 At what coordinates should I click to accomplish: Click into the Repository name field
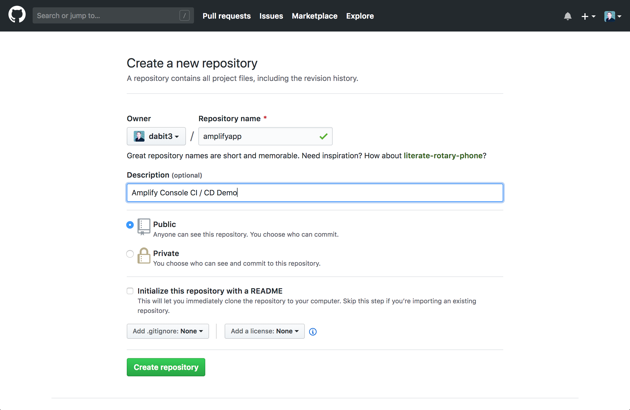coord(265,136)
